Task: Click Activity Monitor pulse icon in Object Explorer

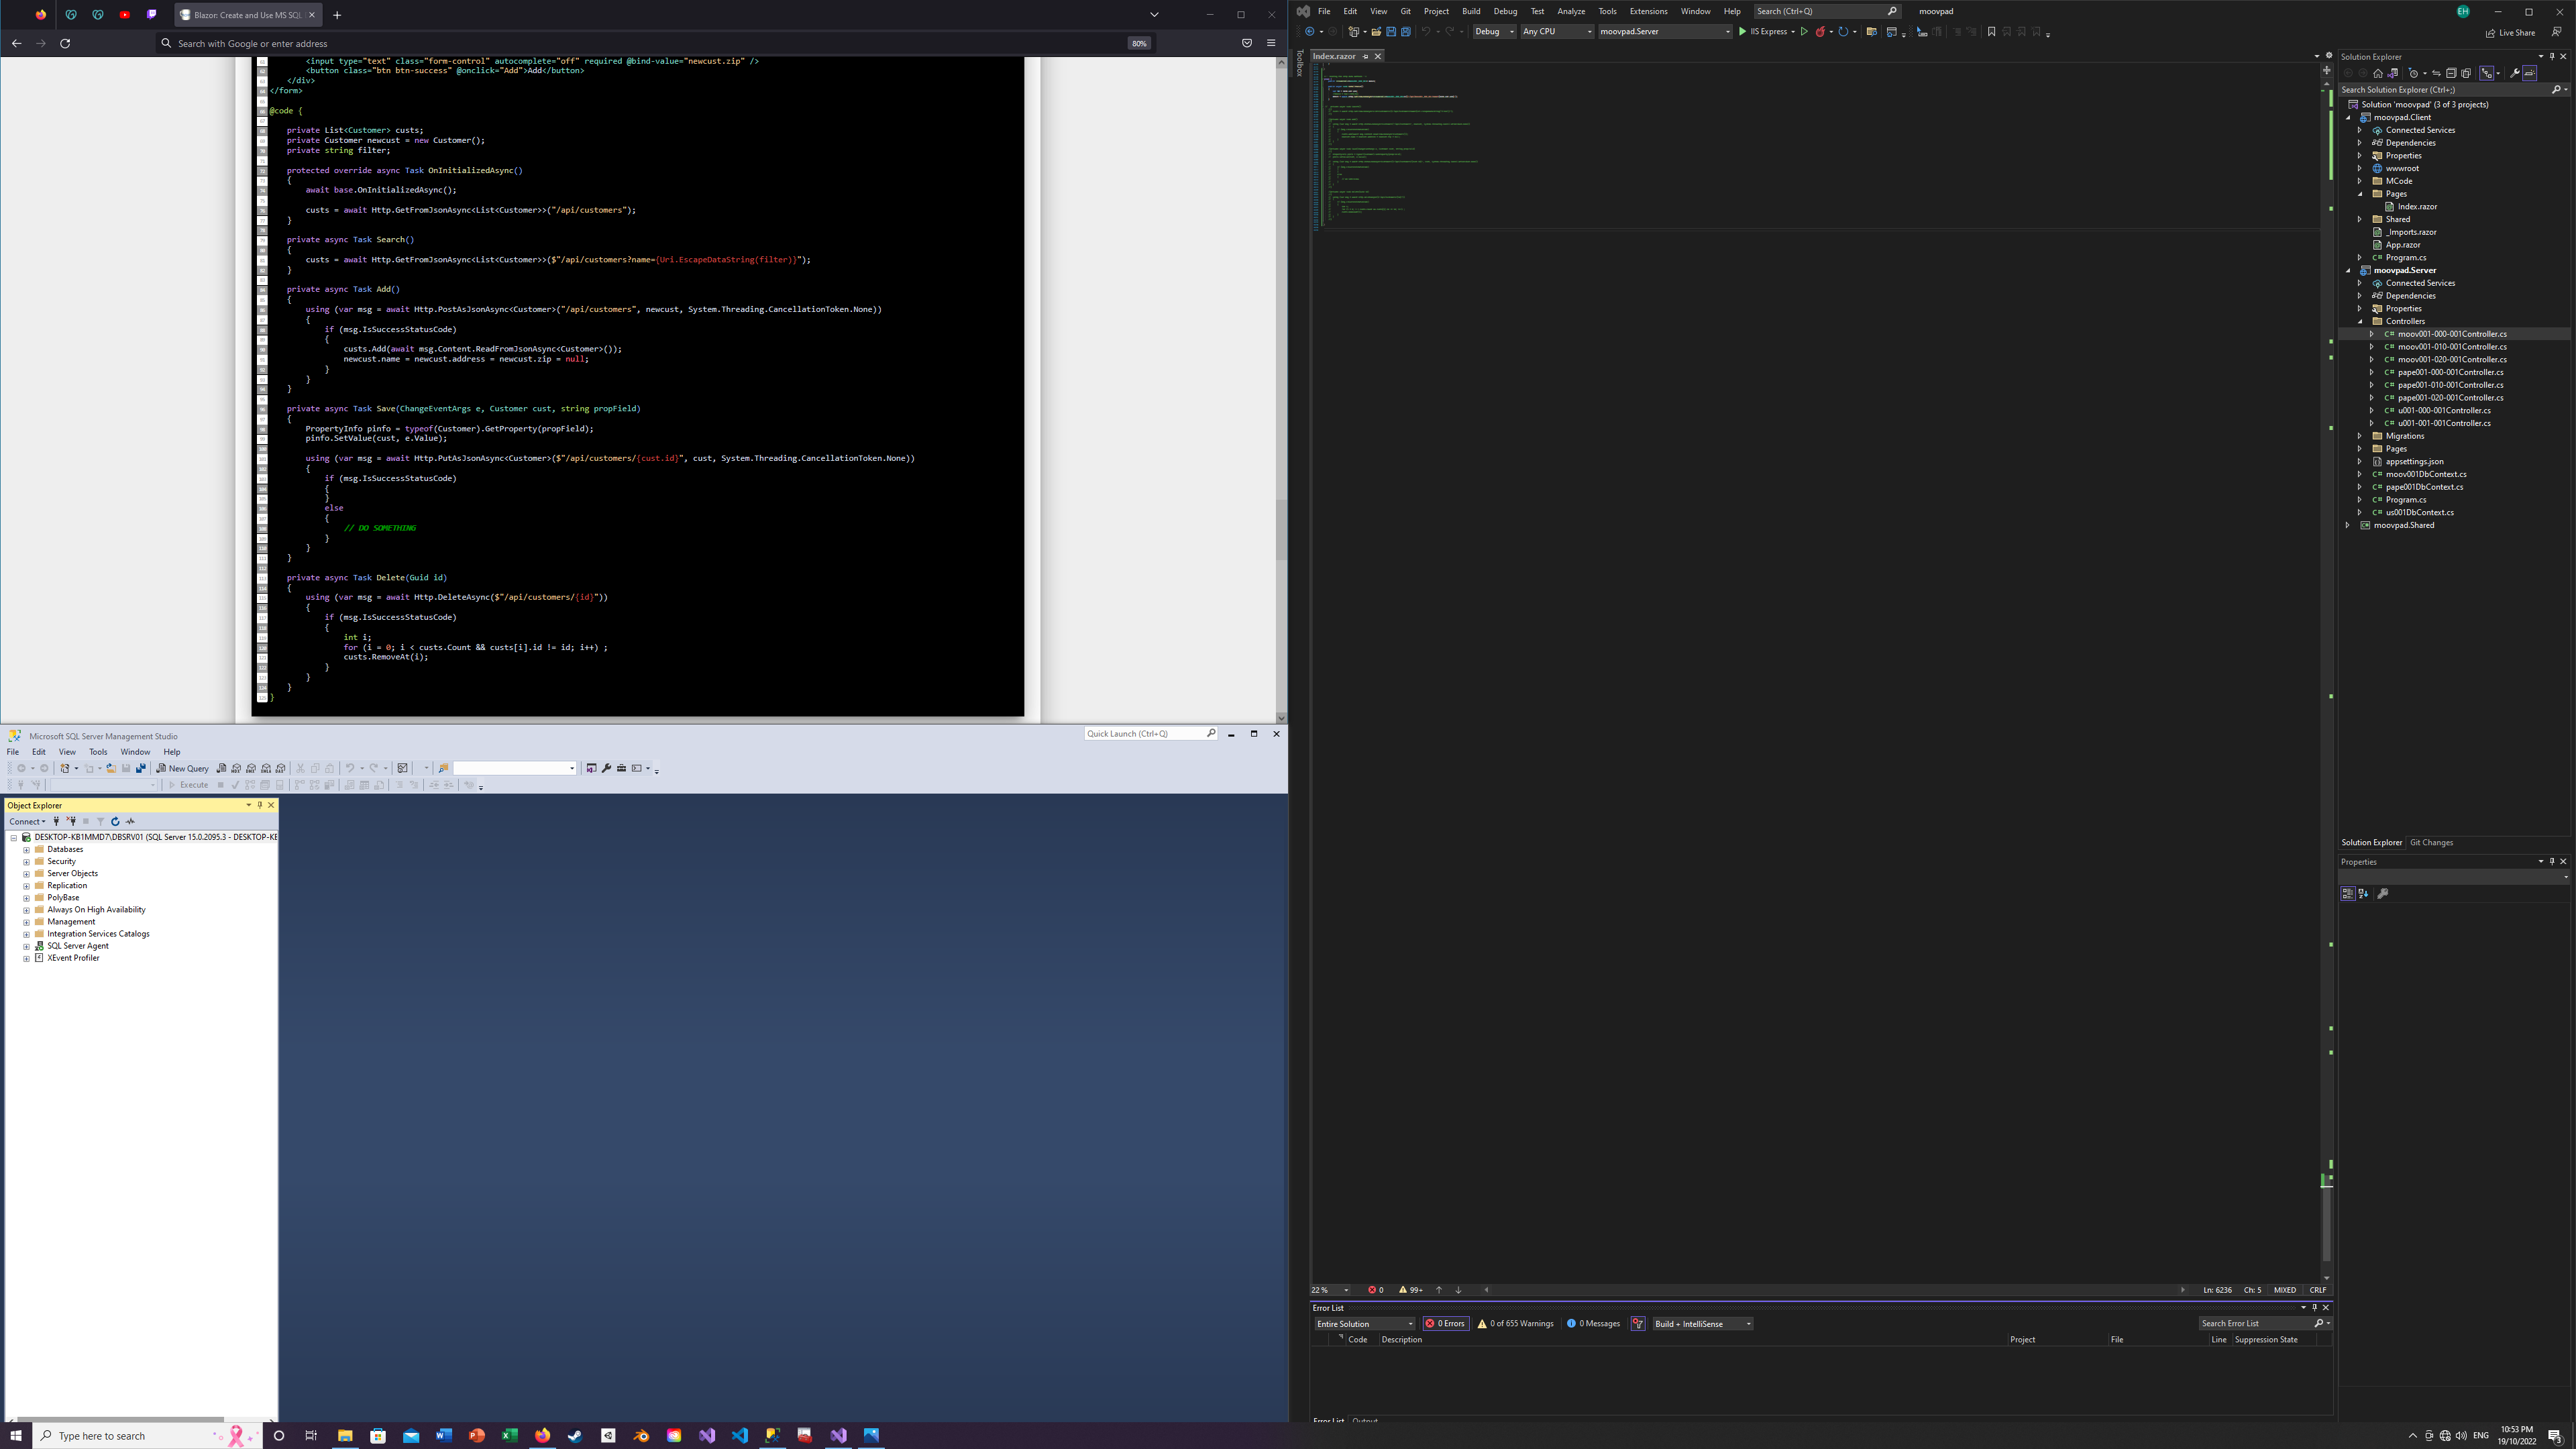Action: pyautogui.click(x=130, y=822)
